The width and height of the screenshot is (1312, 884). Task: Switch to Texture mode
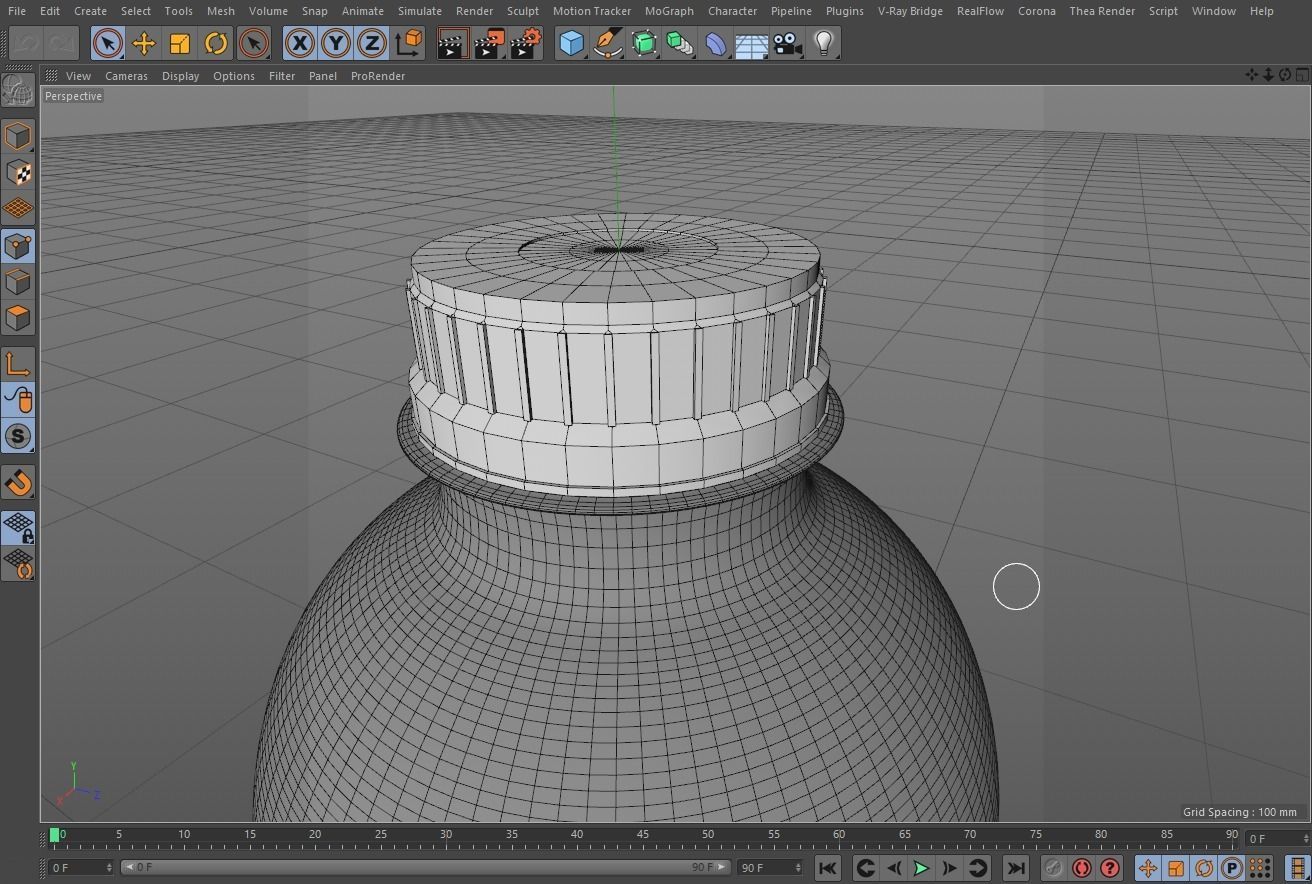pos(18,172)
